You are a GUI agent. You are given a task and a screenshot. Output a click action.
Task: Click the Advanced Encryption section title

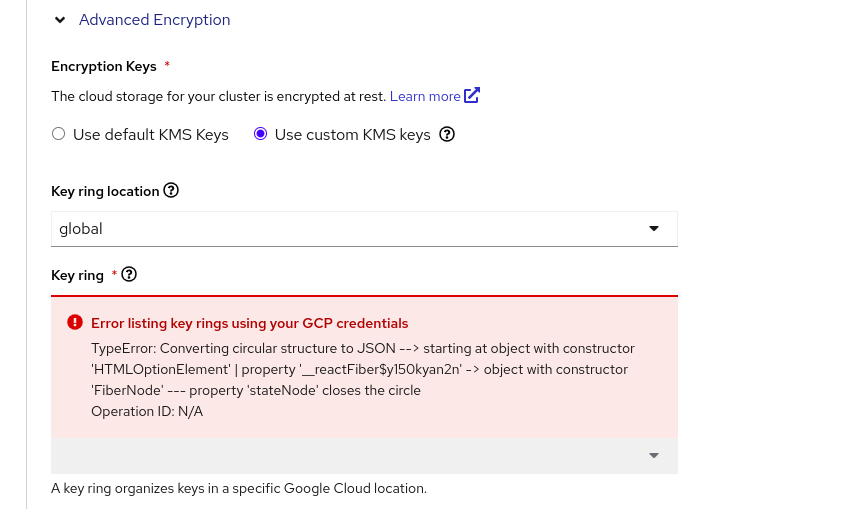[x=154, y=20]
